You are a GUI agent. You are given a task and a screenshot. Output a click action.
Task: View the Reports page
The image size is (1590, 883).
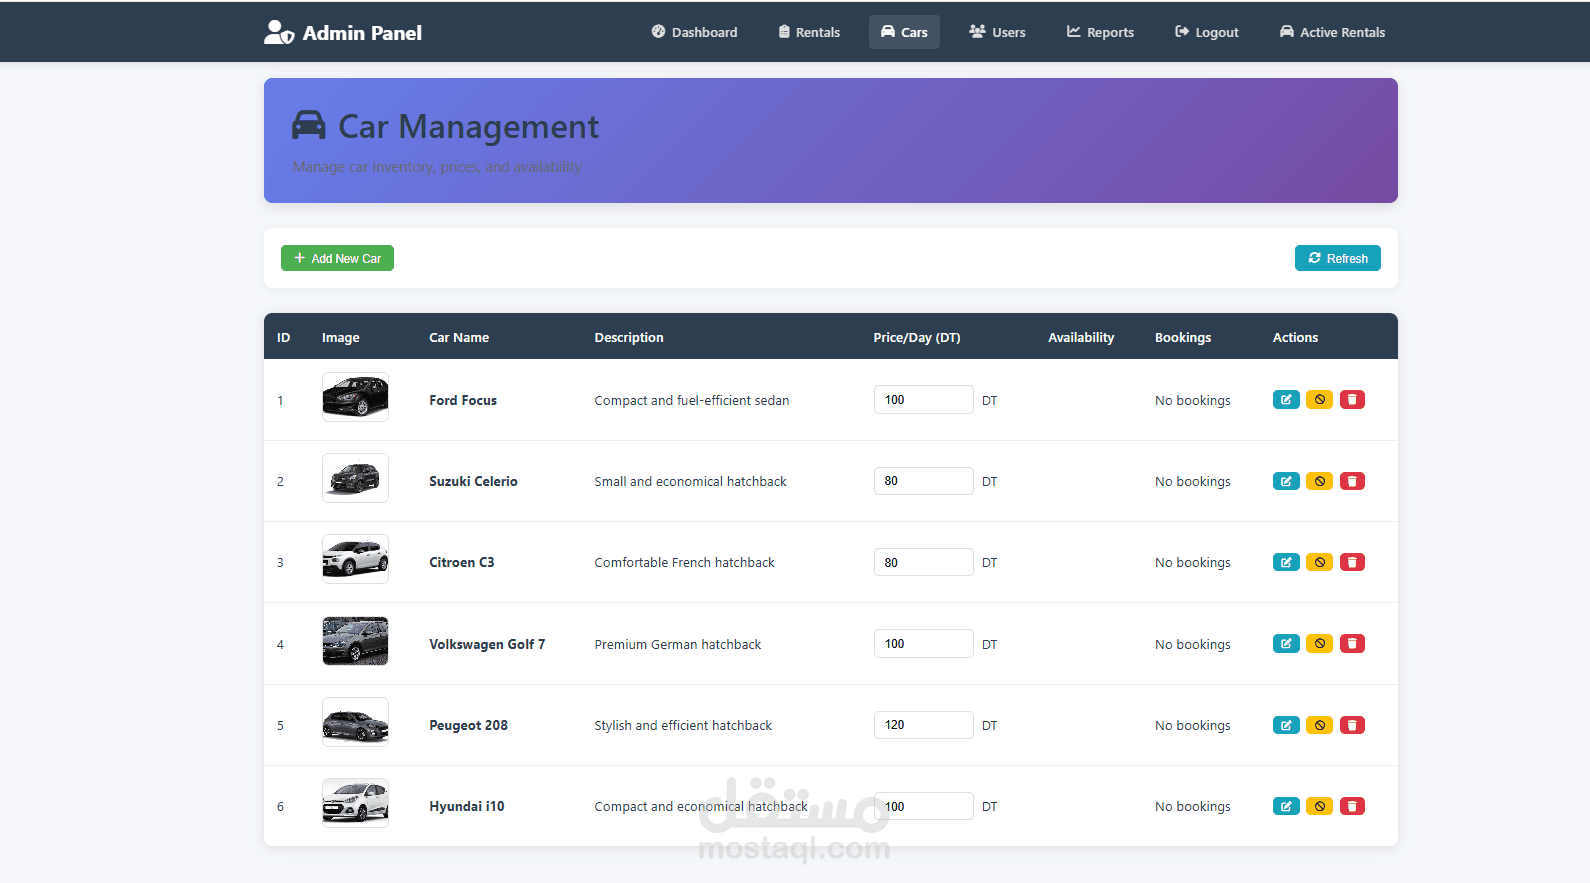1100,32
